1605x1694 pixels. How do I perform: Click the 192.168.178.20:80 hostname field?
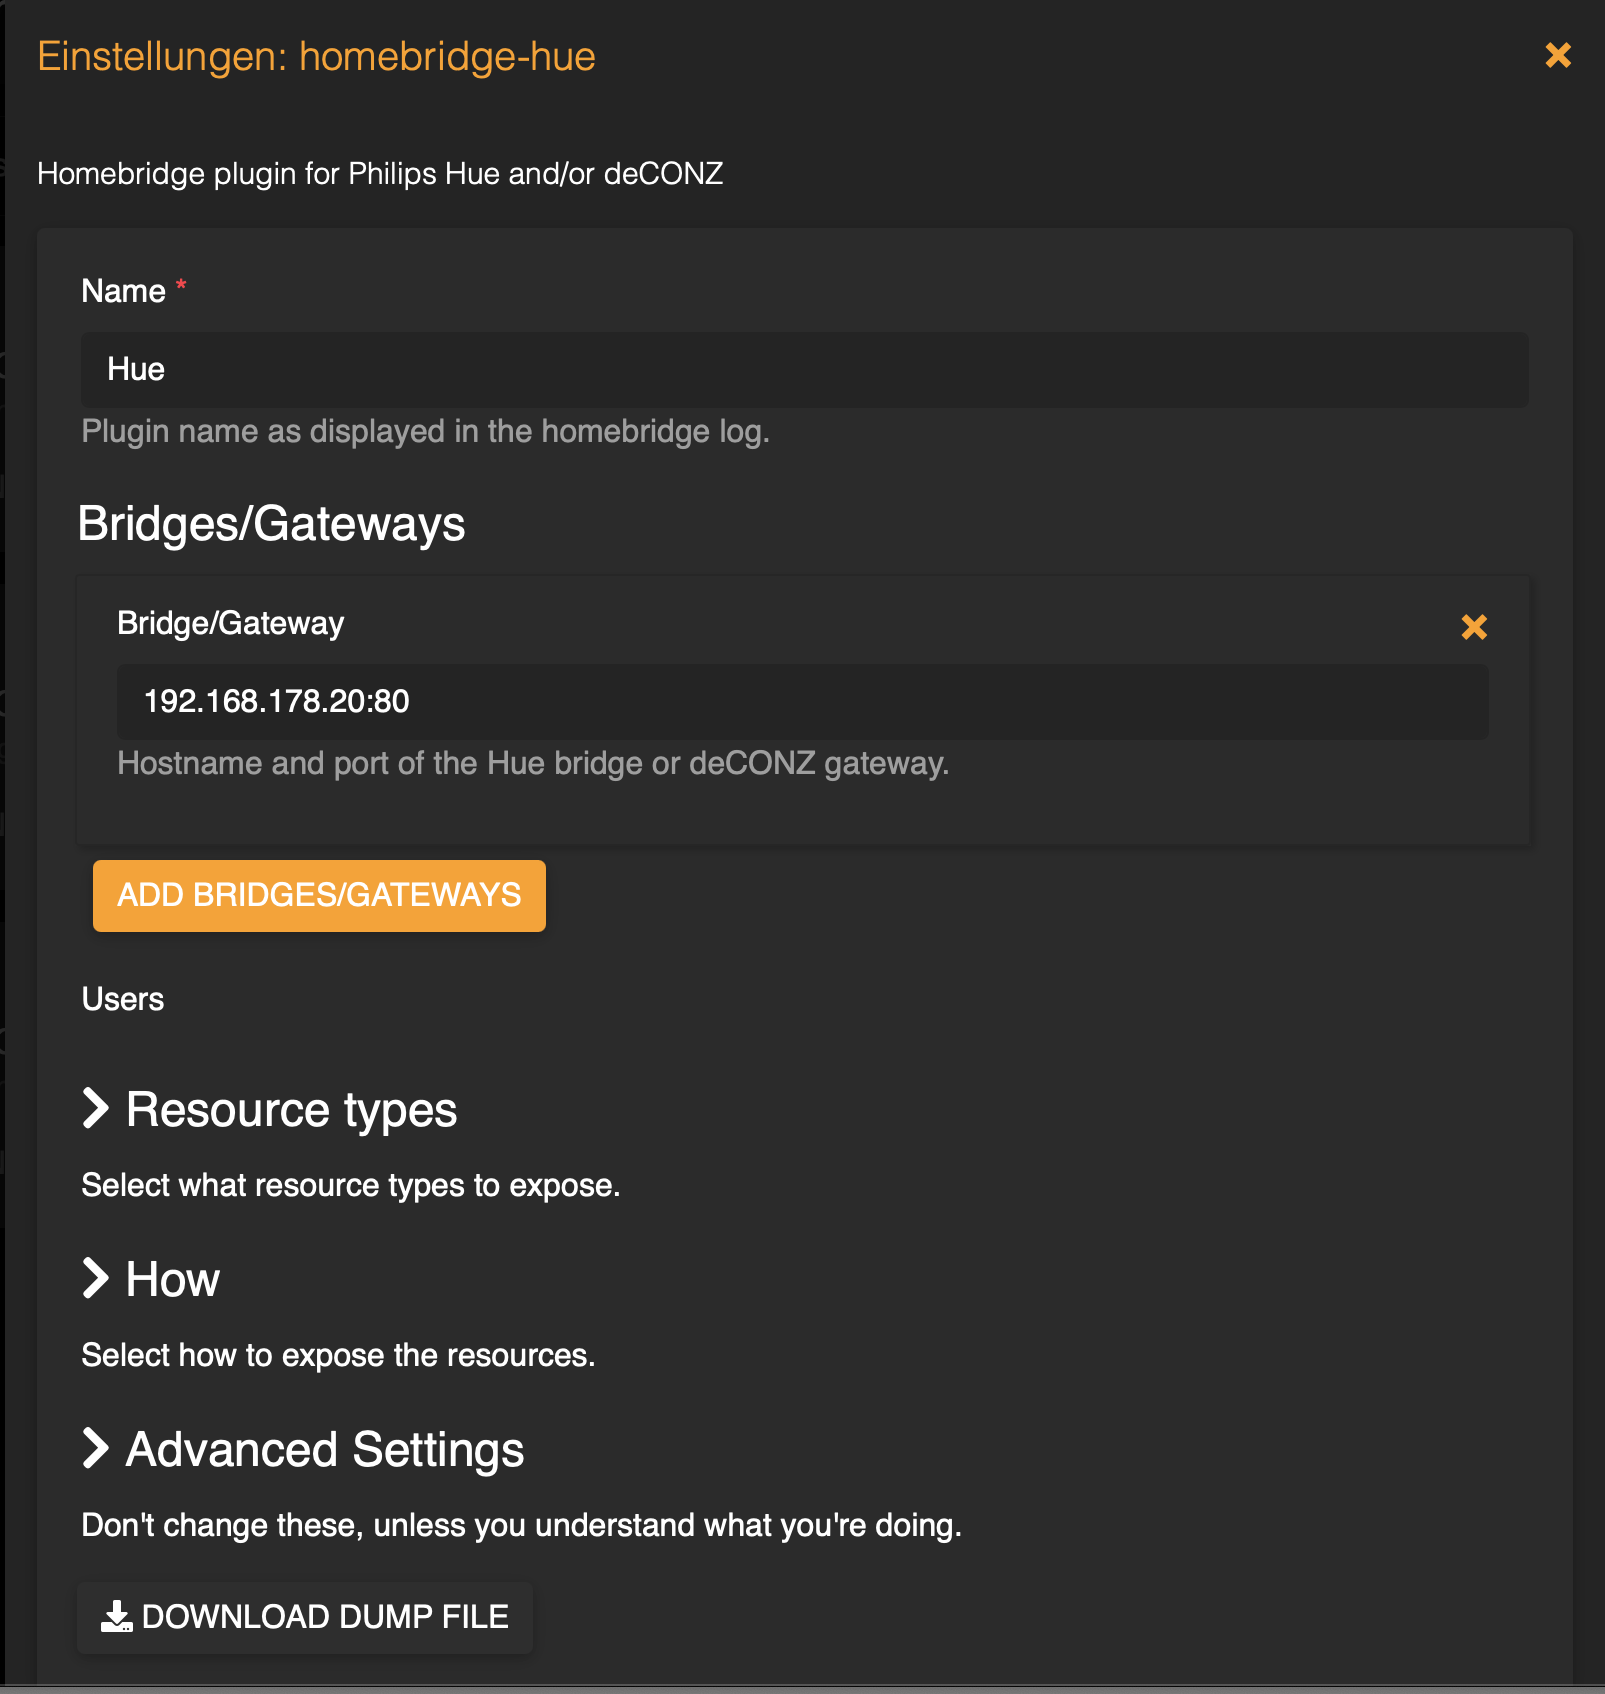[802, 702]
